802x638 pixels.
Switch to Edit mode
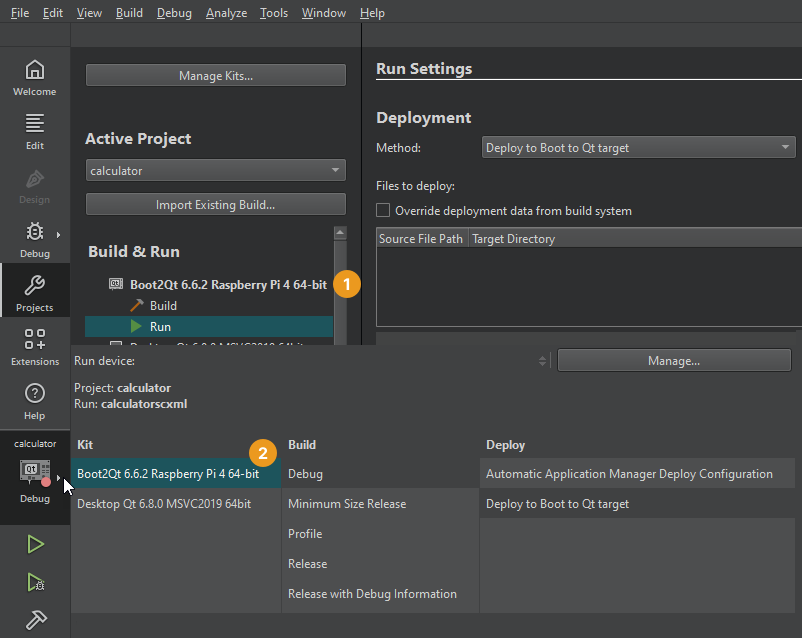tap(34, 131)
